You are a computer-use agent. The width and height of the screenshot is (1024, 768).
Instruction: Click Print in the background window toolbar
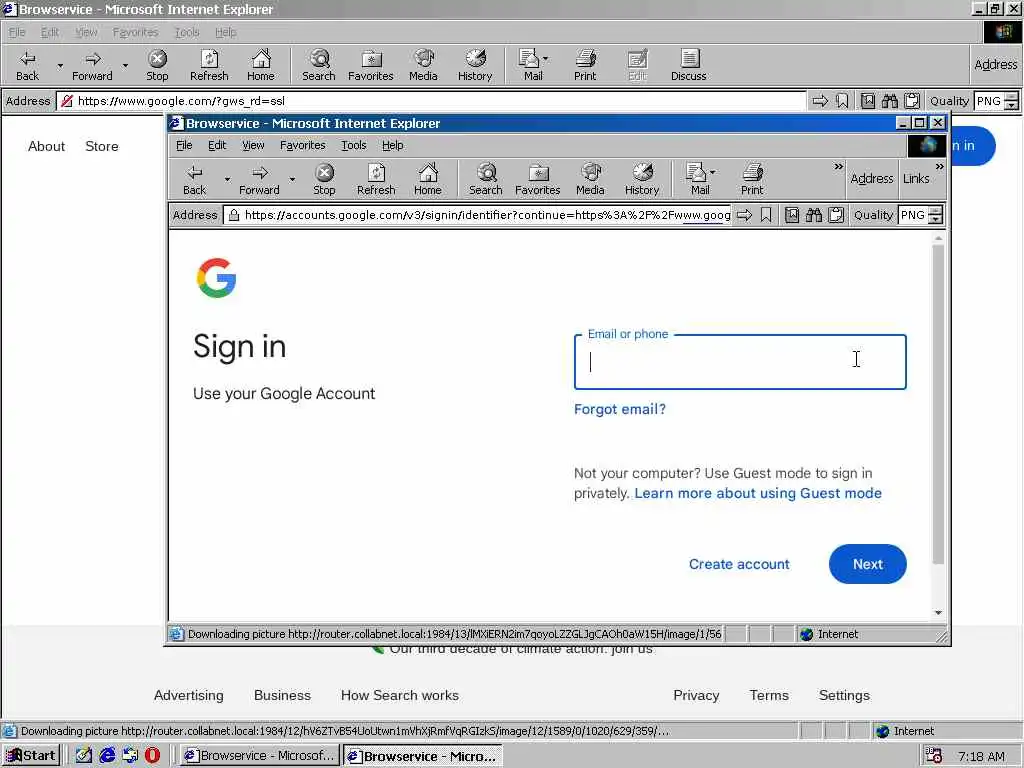(585, 65)
